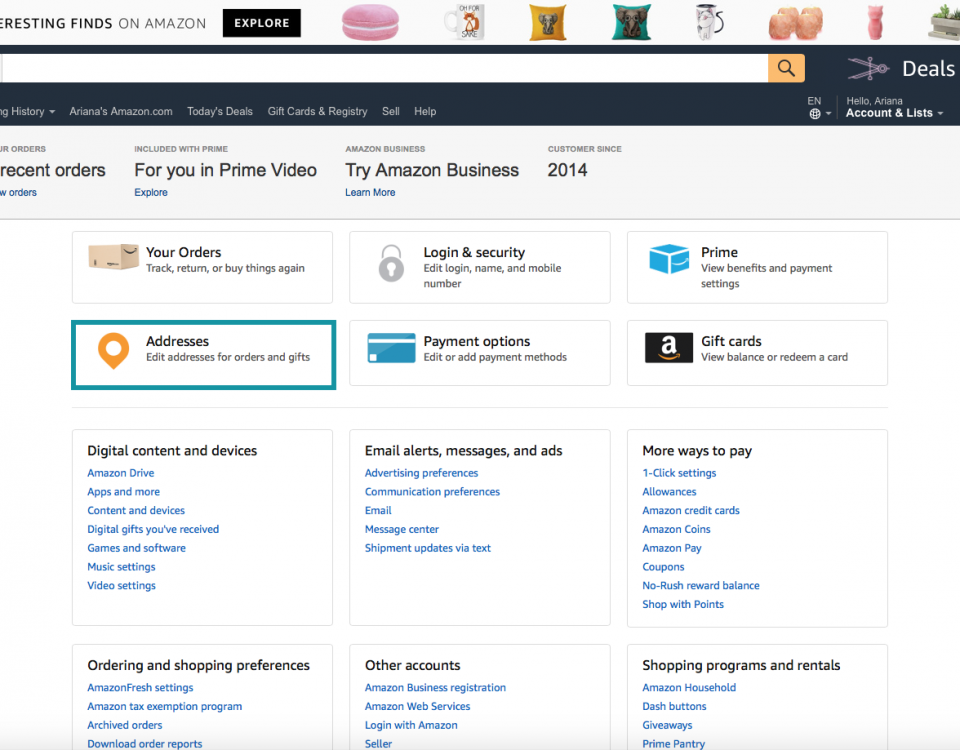Open Amazon Web Services link
960x750 pixels.
(x=418, y=706)
